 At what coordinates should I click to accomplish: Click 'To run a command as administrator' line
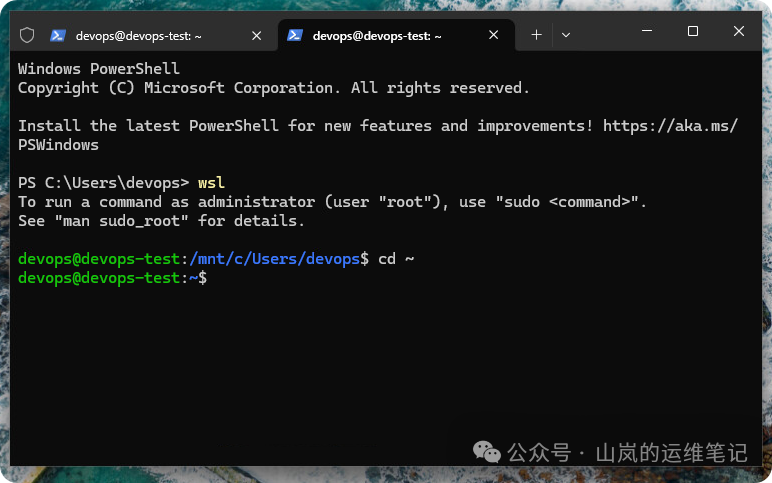[x=332, y=202]
